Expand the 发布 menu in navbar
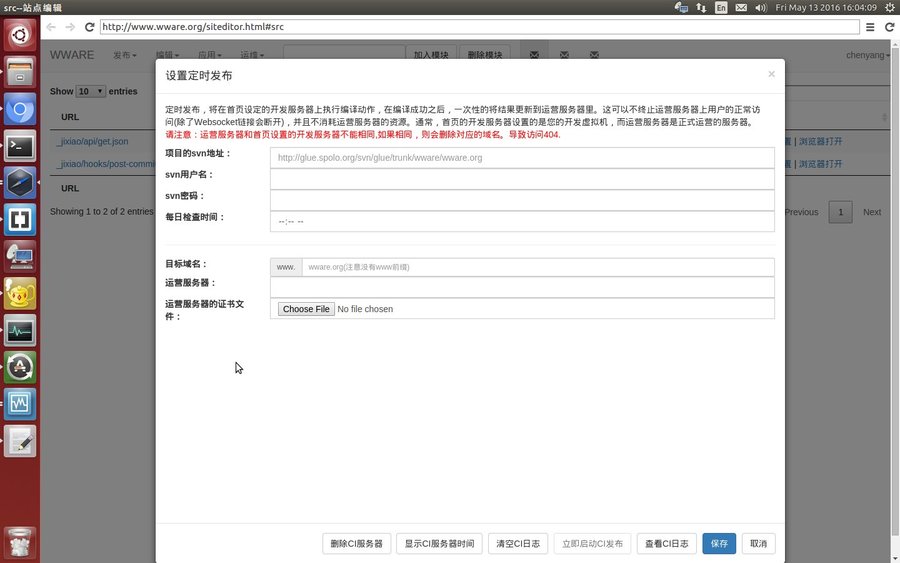The image size is (900, 563). tap(125, 55)
